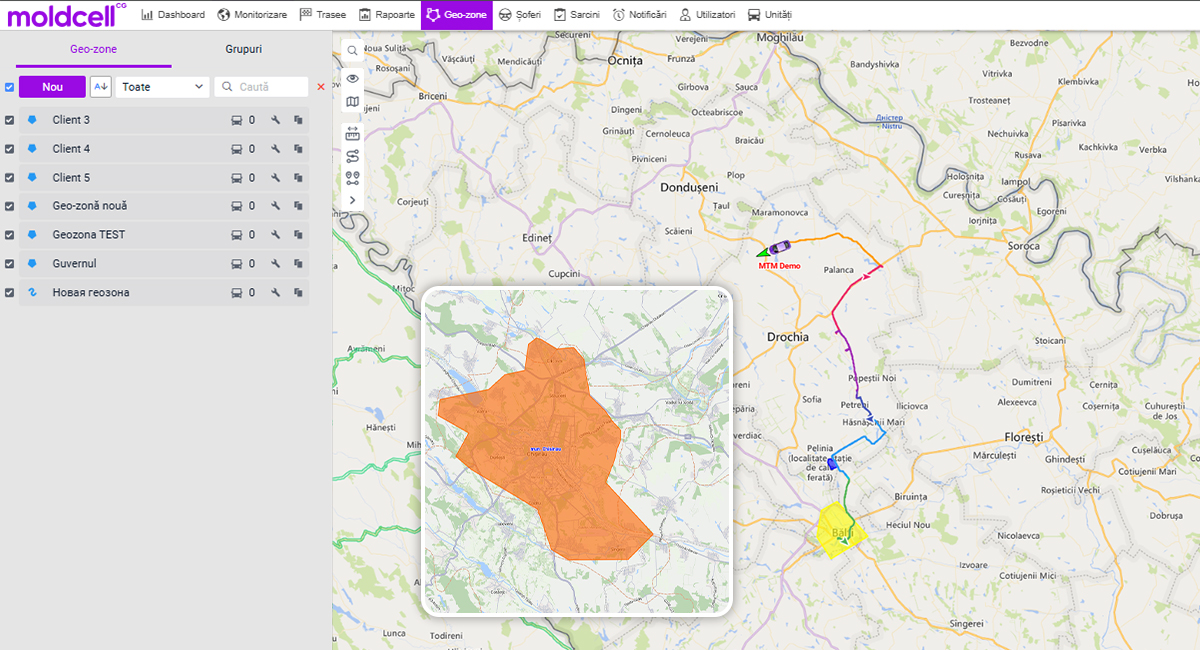
Task: Go to the Monitorizare section
Action: point(252,15)
